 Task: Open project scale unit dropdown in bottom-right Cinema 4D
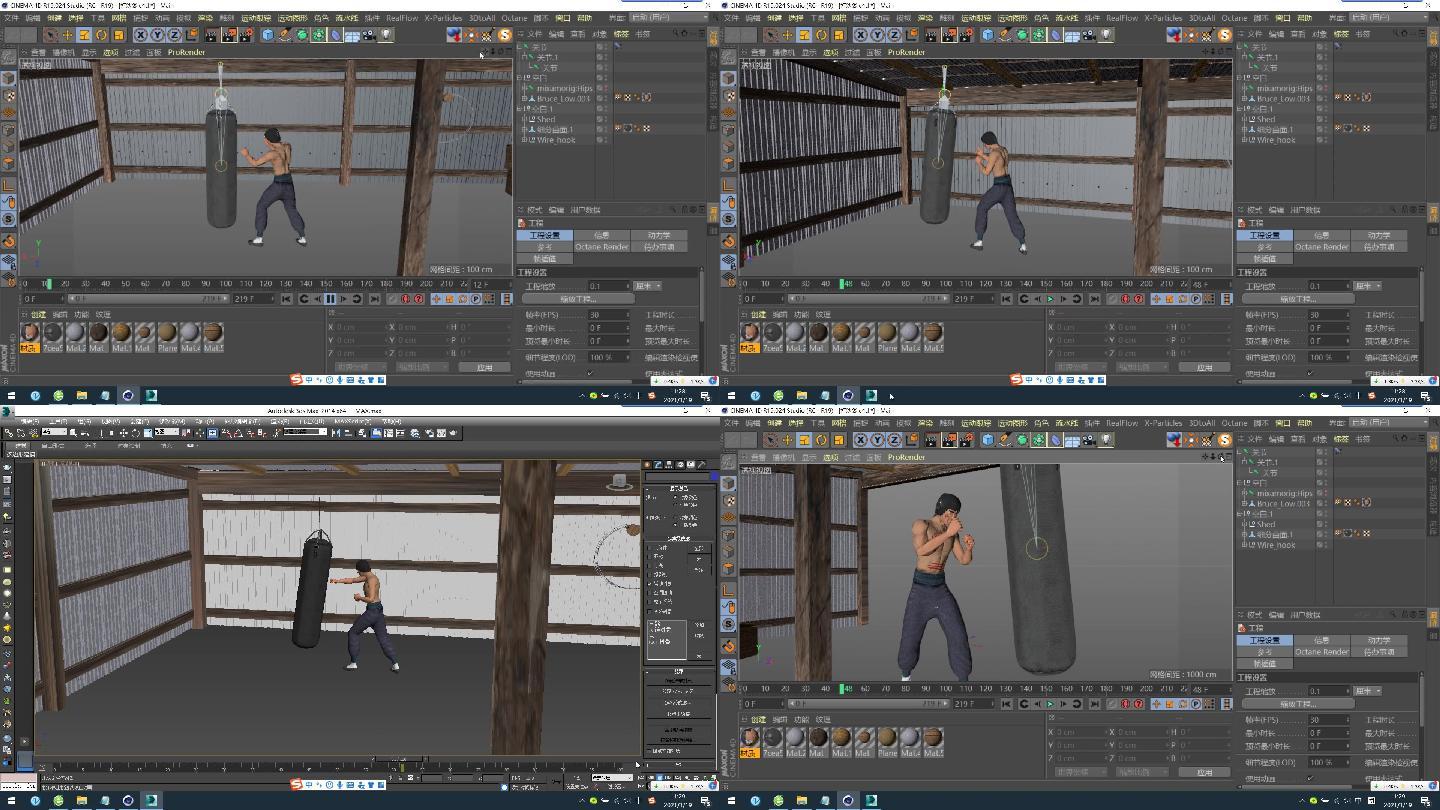point(1367,691)
